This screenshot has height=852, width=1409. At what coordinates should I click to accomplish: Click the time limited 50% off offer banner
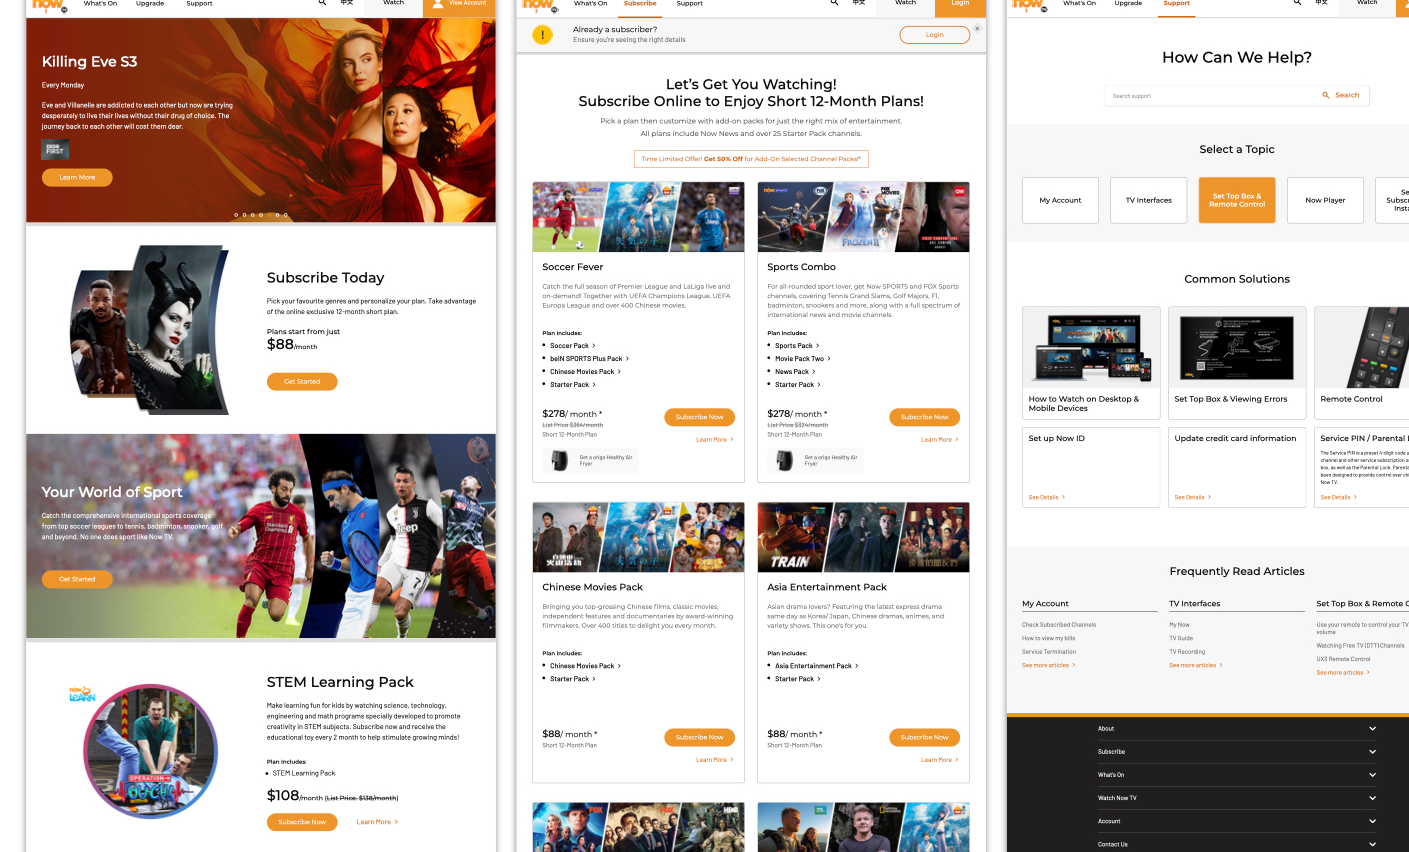coord(751,159)
